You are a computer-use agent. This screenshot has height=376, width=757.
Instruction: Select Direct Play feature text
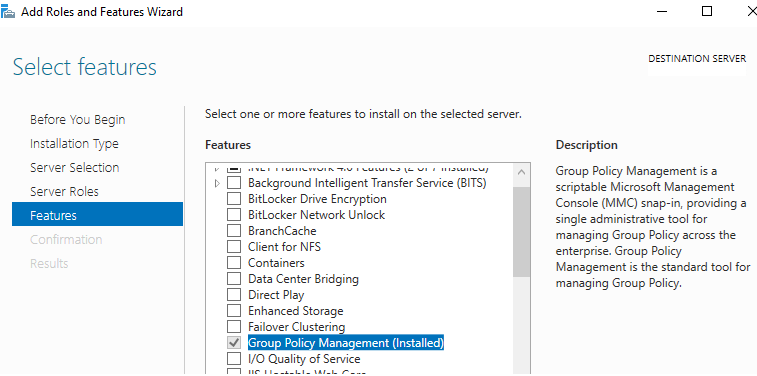click(276, 295)
